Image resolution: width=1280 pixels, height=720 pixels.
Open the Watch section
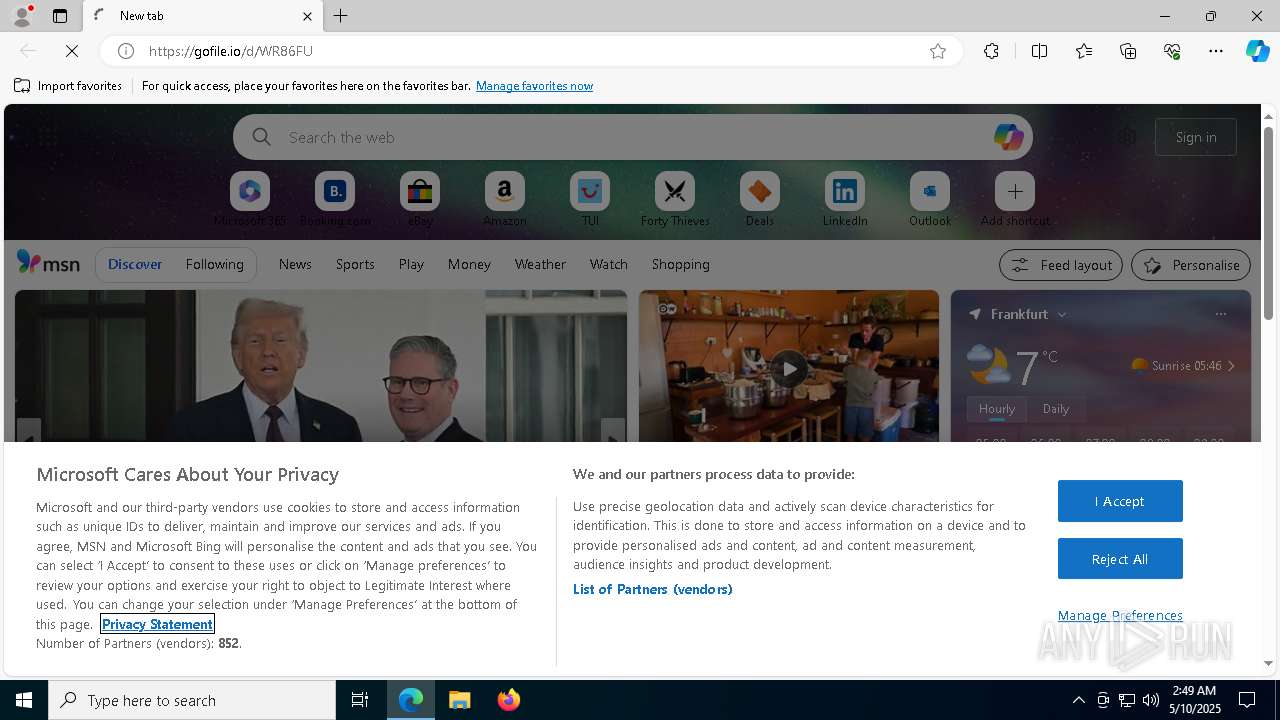pos(609,264)
